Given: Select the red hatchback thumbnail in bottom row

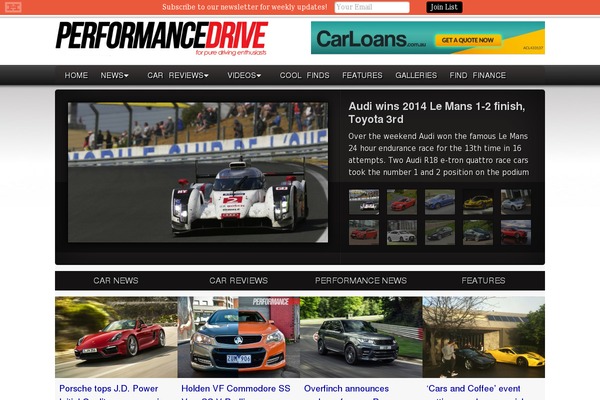Looking at the screenshot, I should [364, 232].
